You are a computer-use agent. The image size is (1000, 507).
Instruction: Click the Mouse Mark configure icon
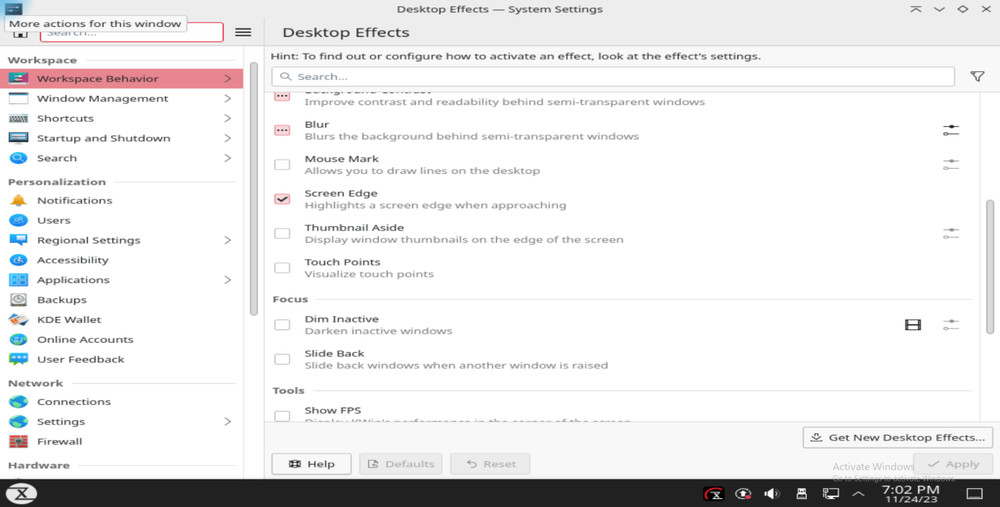point(950,164)
